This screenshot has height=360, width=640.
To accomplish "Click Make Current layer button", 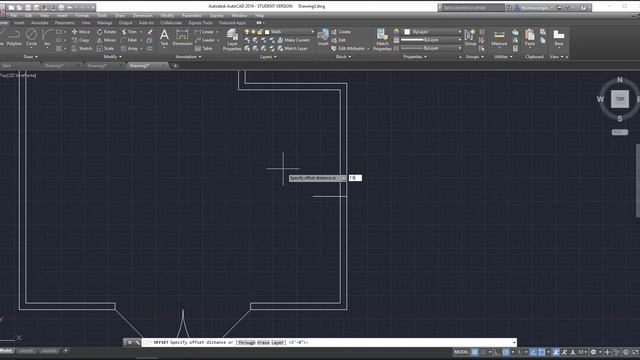I will [x=293, y=40].
